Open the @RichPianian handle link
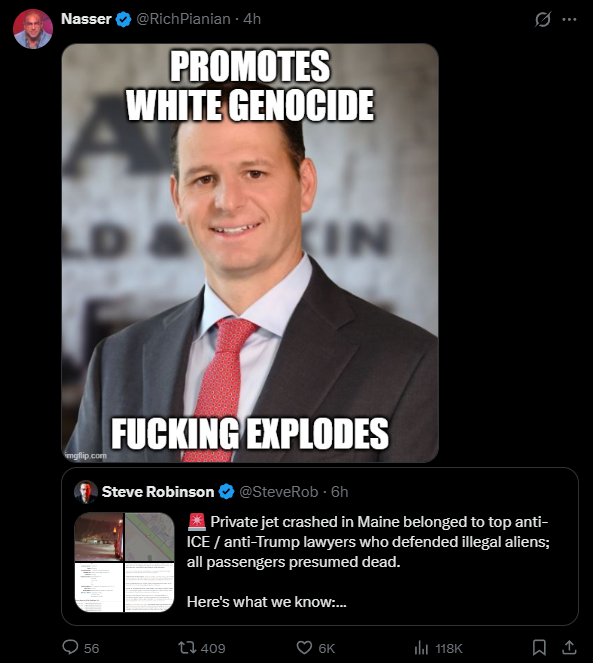 (183, 19)
